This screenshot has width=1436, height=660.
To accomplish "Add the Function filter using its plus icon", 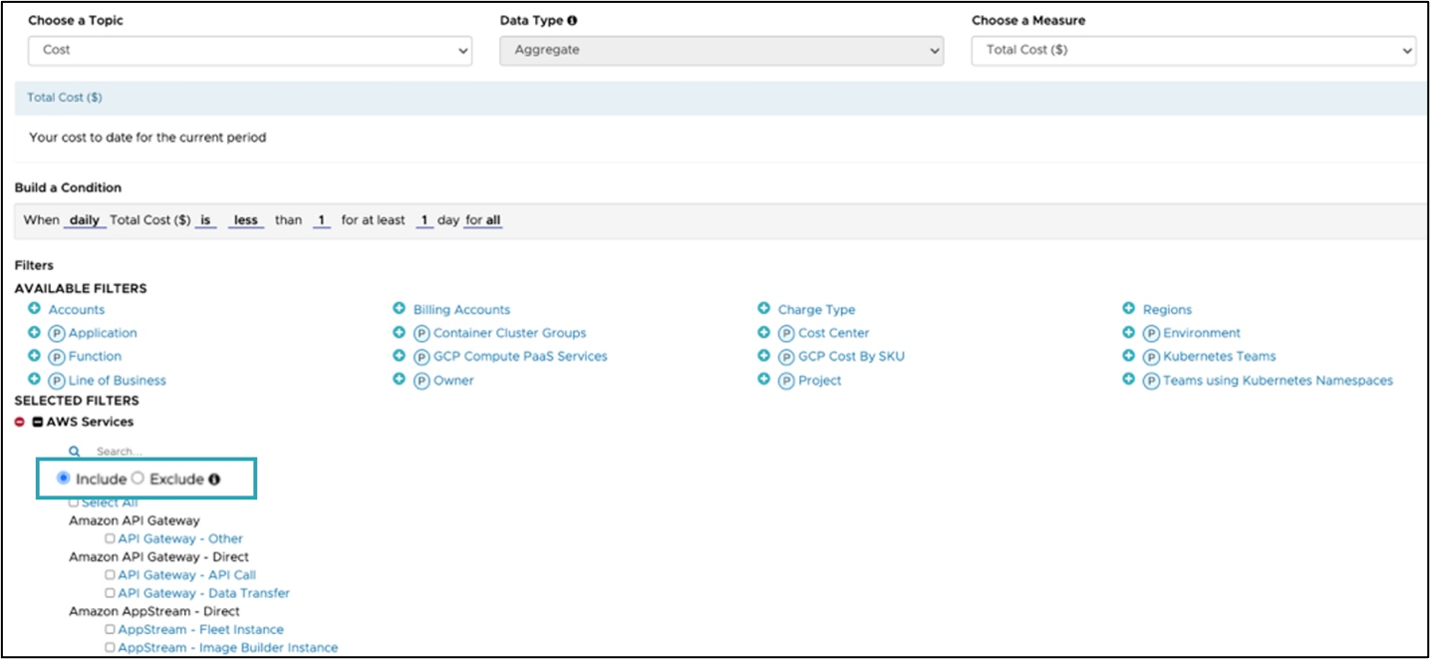I will click(34, 355).
